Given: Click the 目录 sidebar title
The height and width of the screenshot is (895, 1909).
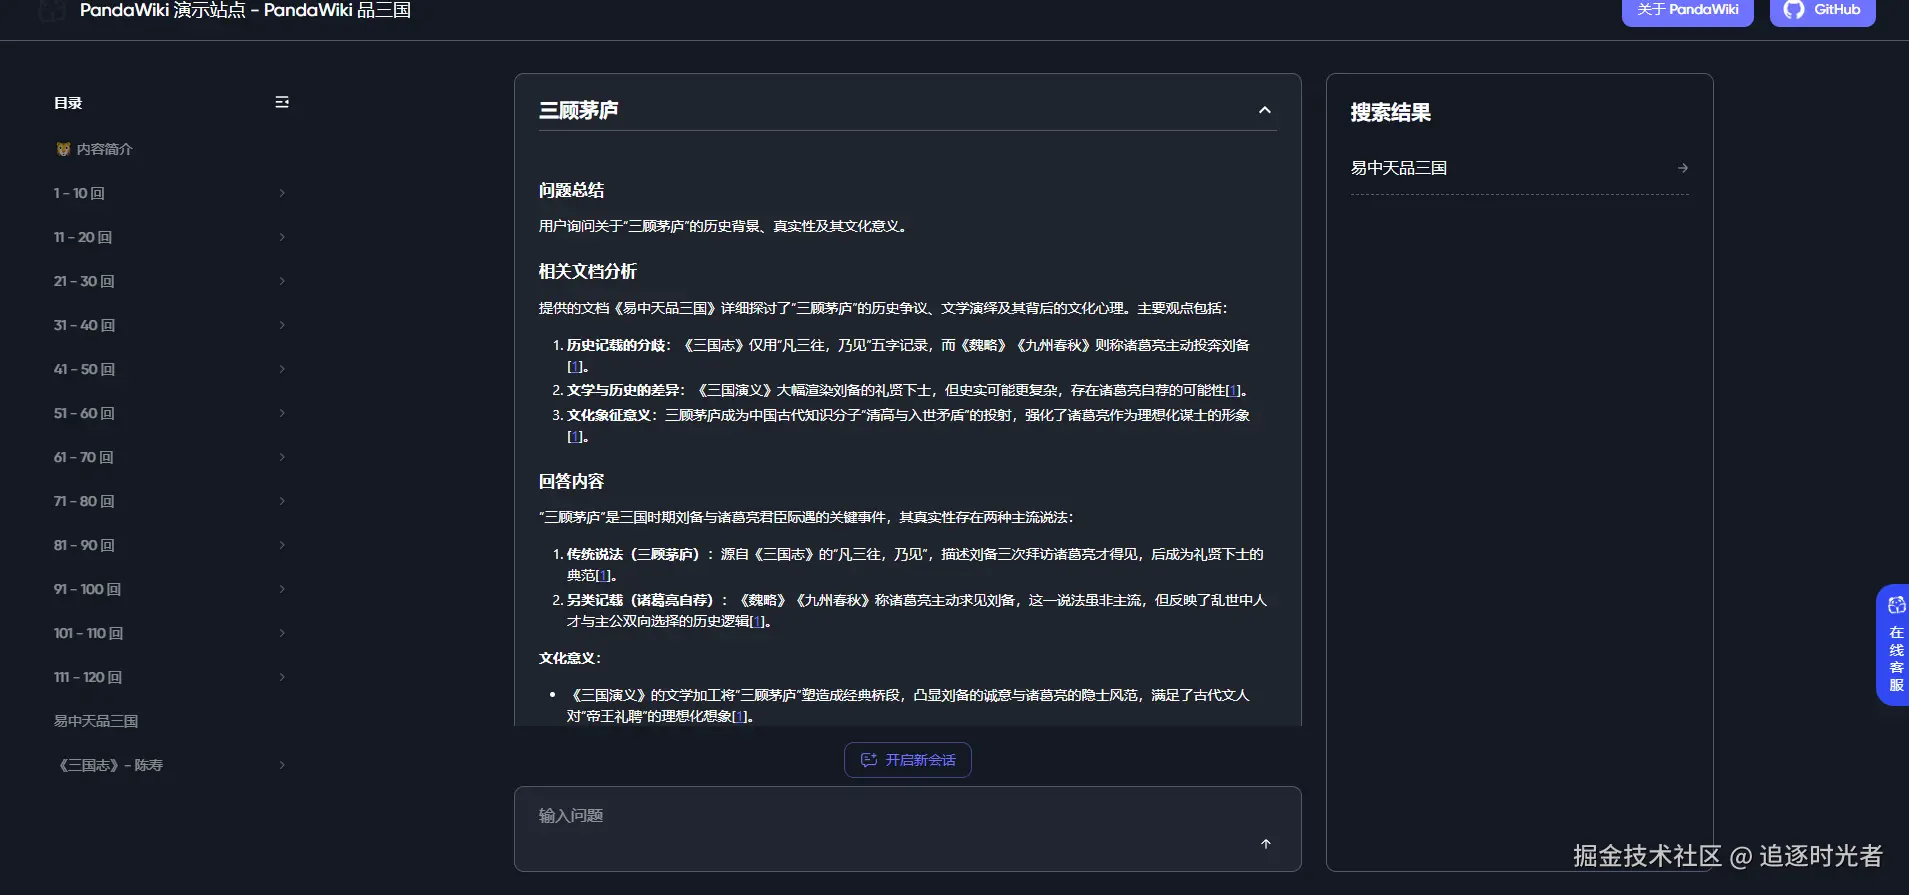Looking at the screenshot, I should pos(68,103).
